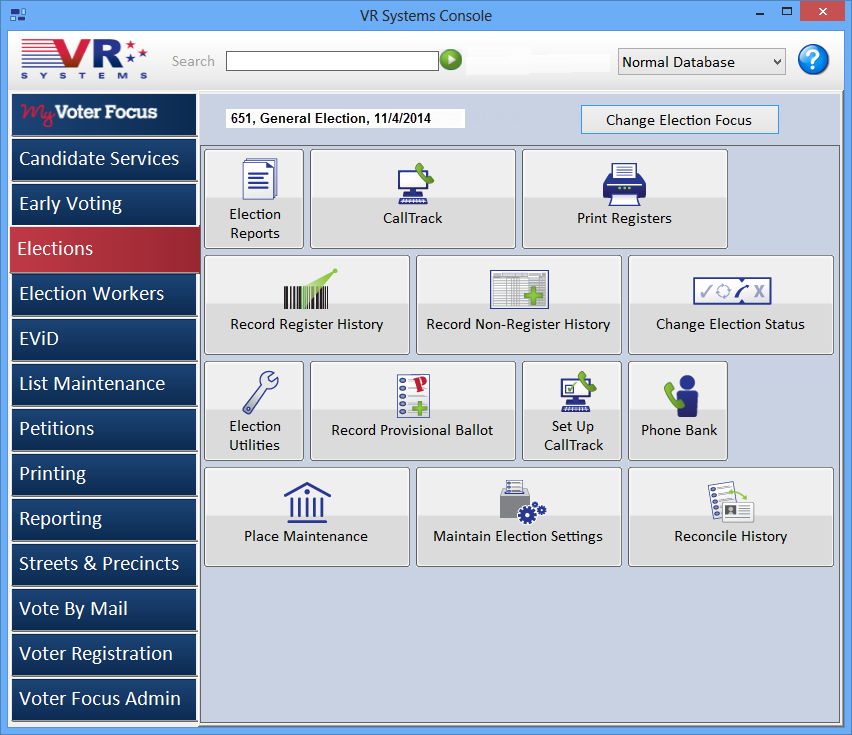Switch to List Maintenance section
852x735 pixels.
[x=104, y=385]
